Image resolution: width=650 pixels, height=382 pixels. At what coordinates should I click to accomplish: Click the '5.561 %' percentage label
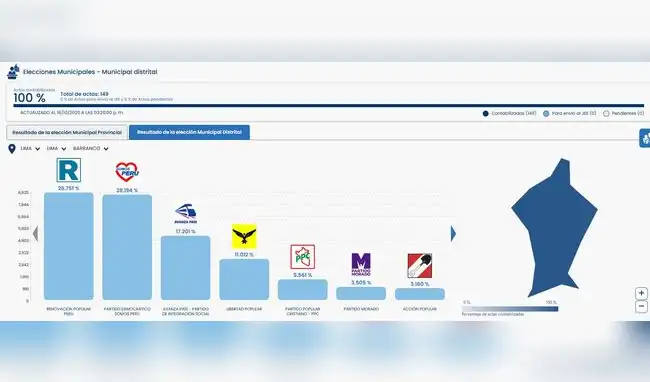coord(302,275)
